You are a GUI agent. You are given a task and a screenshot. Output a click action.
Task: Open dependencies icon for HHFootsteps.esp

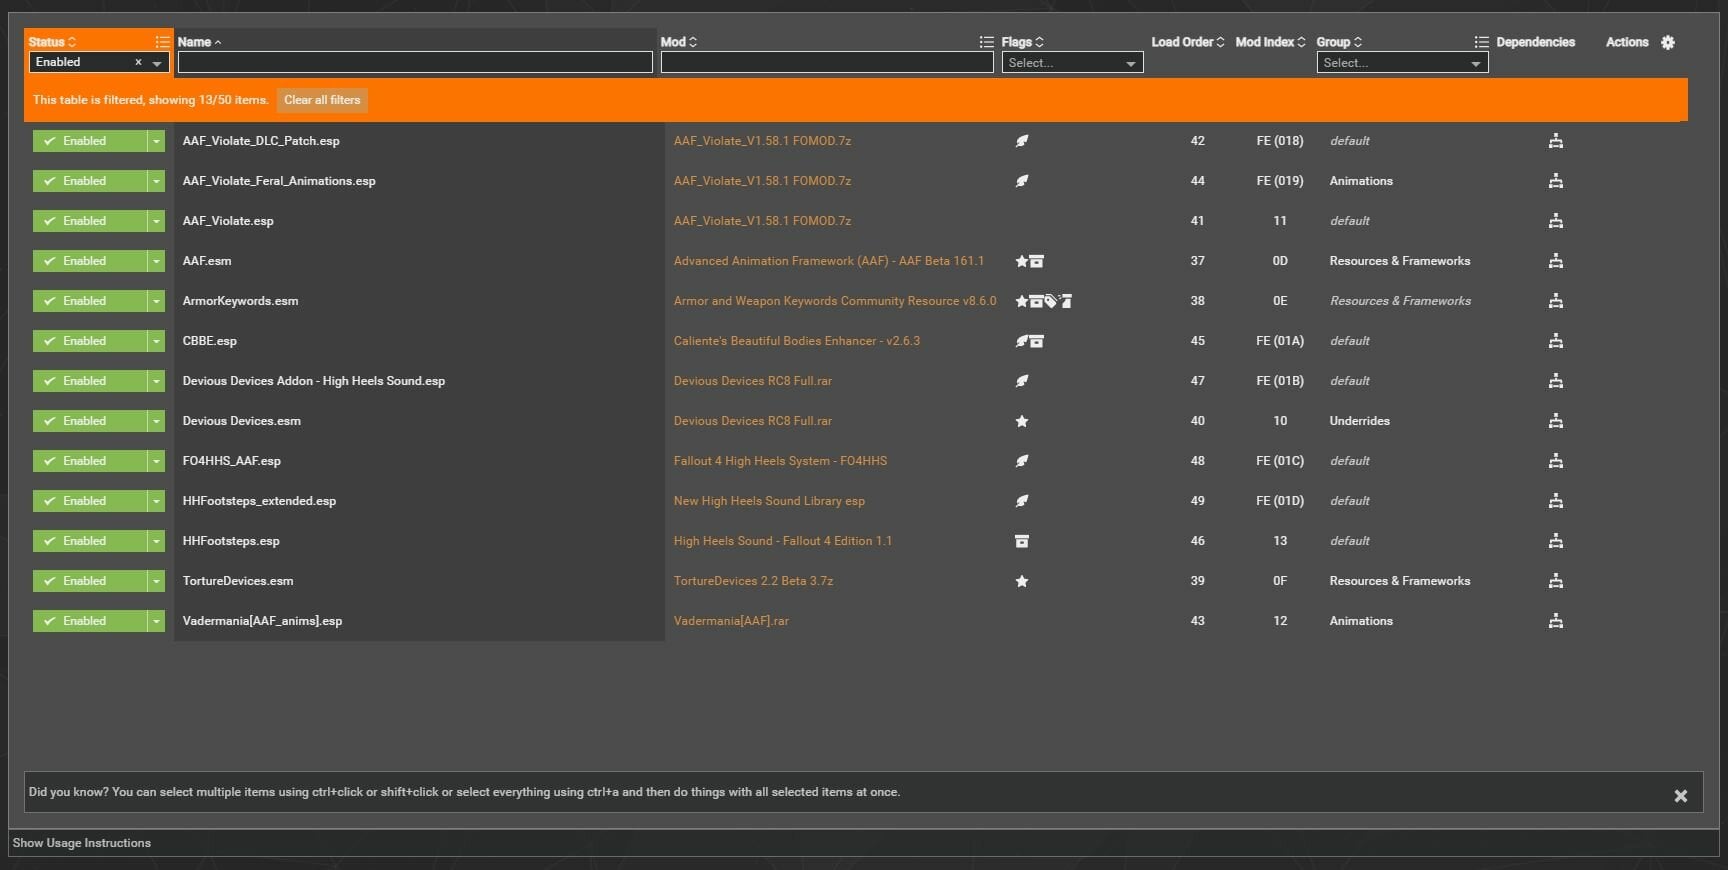1555,541
